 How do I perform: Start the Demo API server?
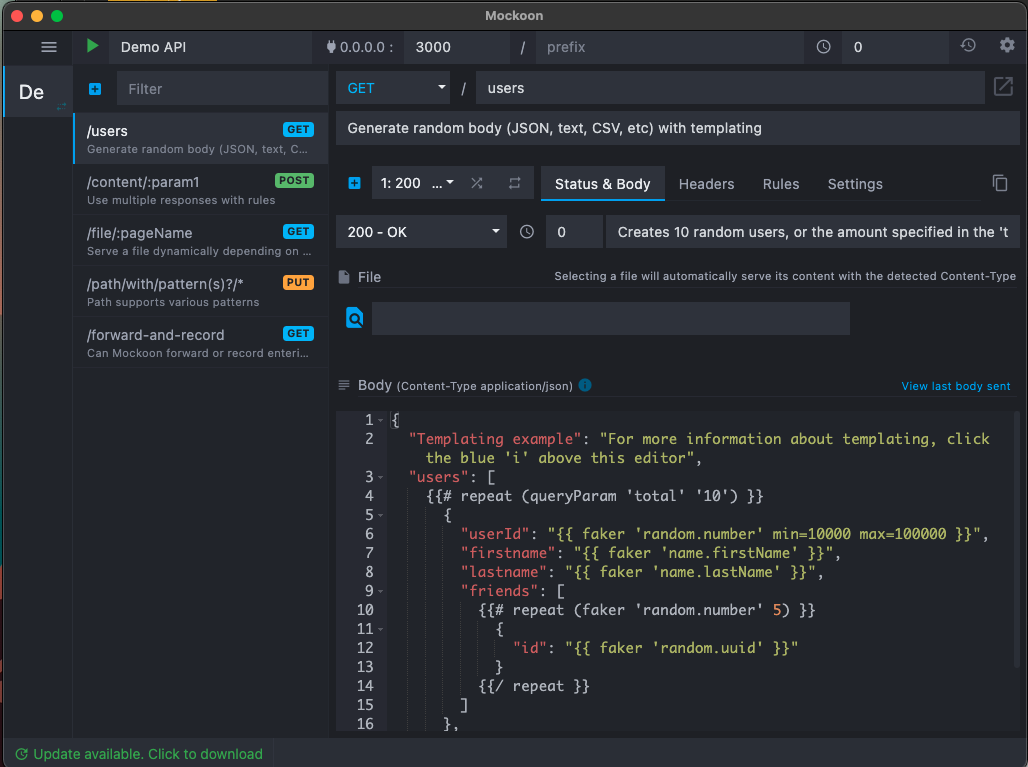point(92,46)
